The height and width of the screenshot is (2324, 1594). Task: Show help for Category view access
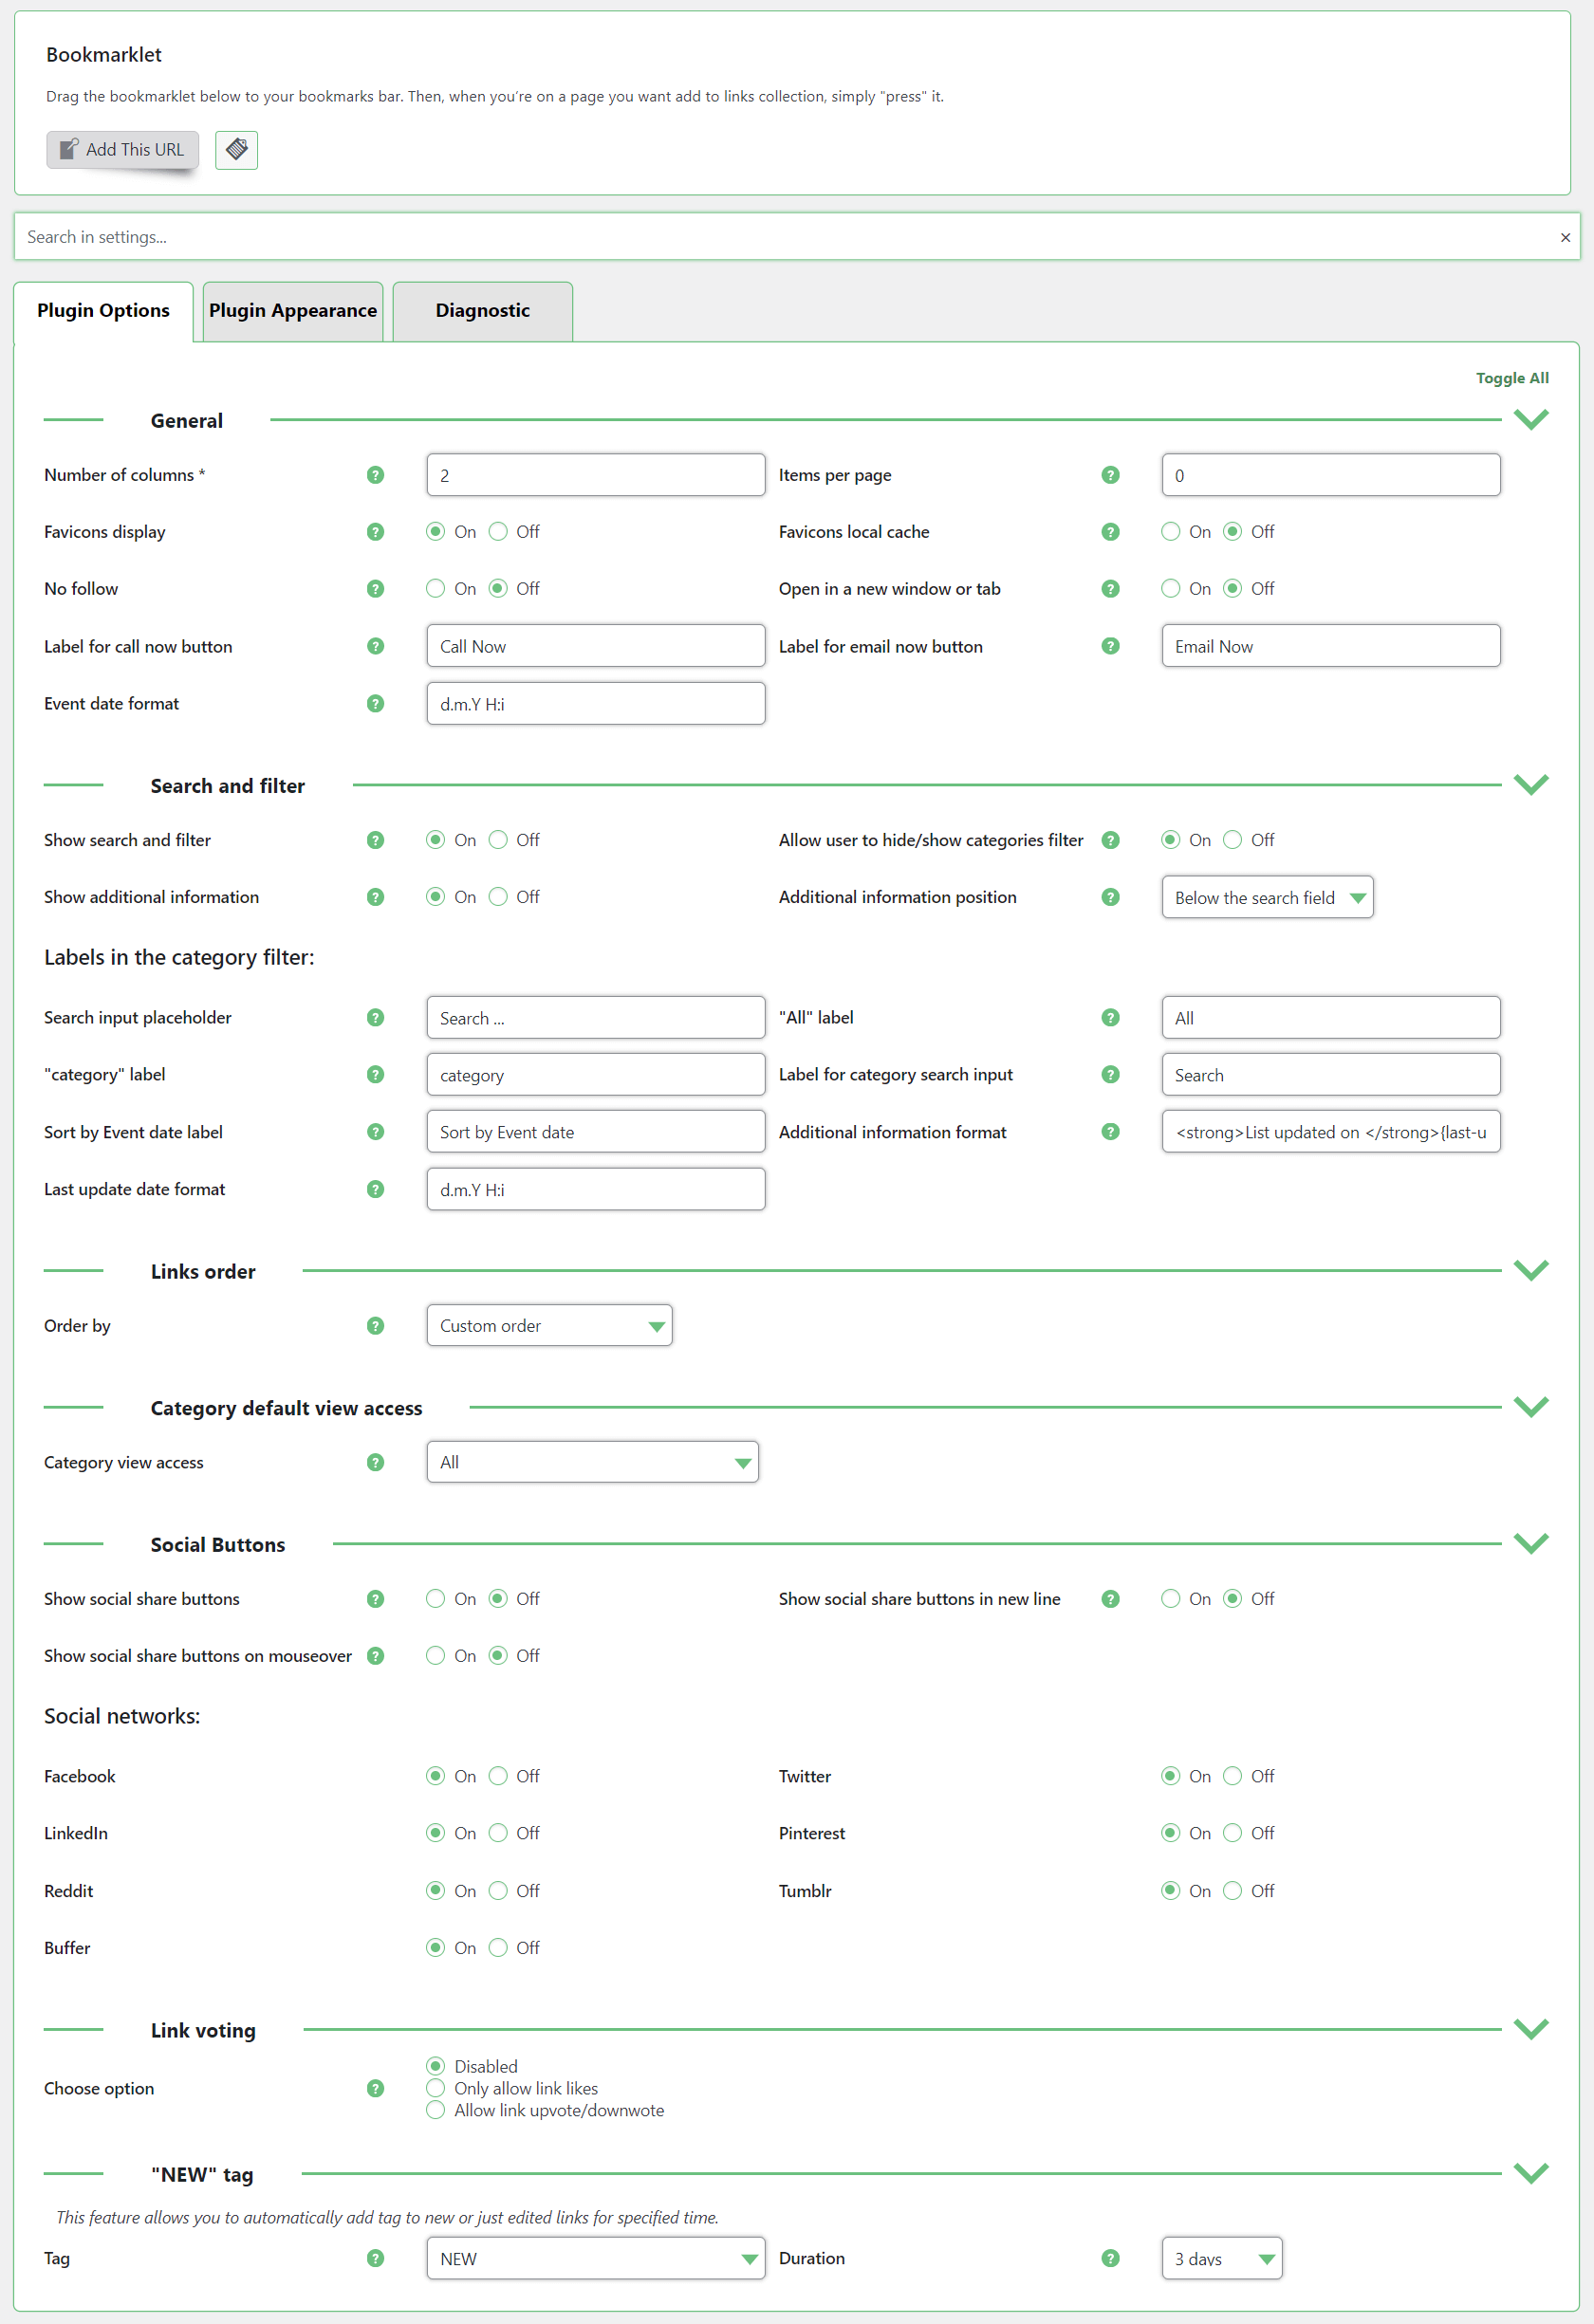click(x=375, y=1463)
